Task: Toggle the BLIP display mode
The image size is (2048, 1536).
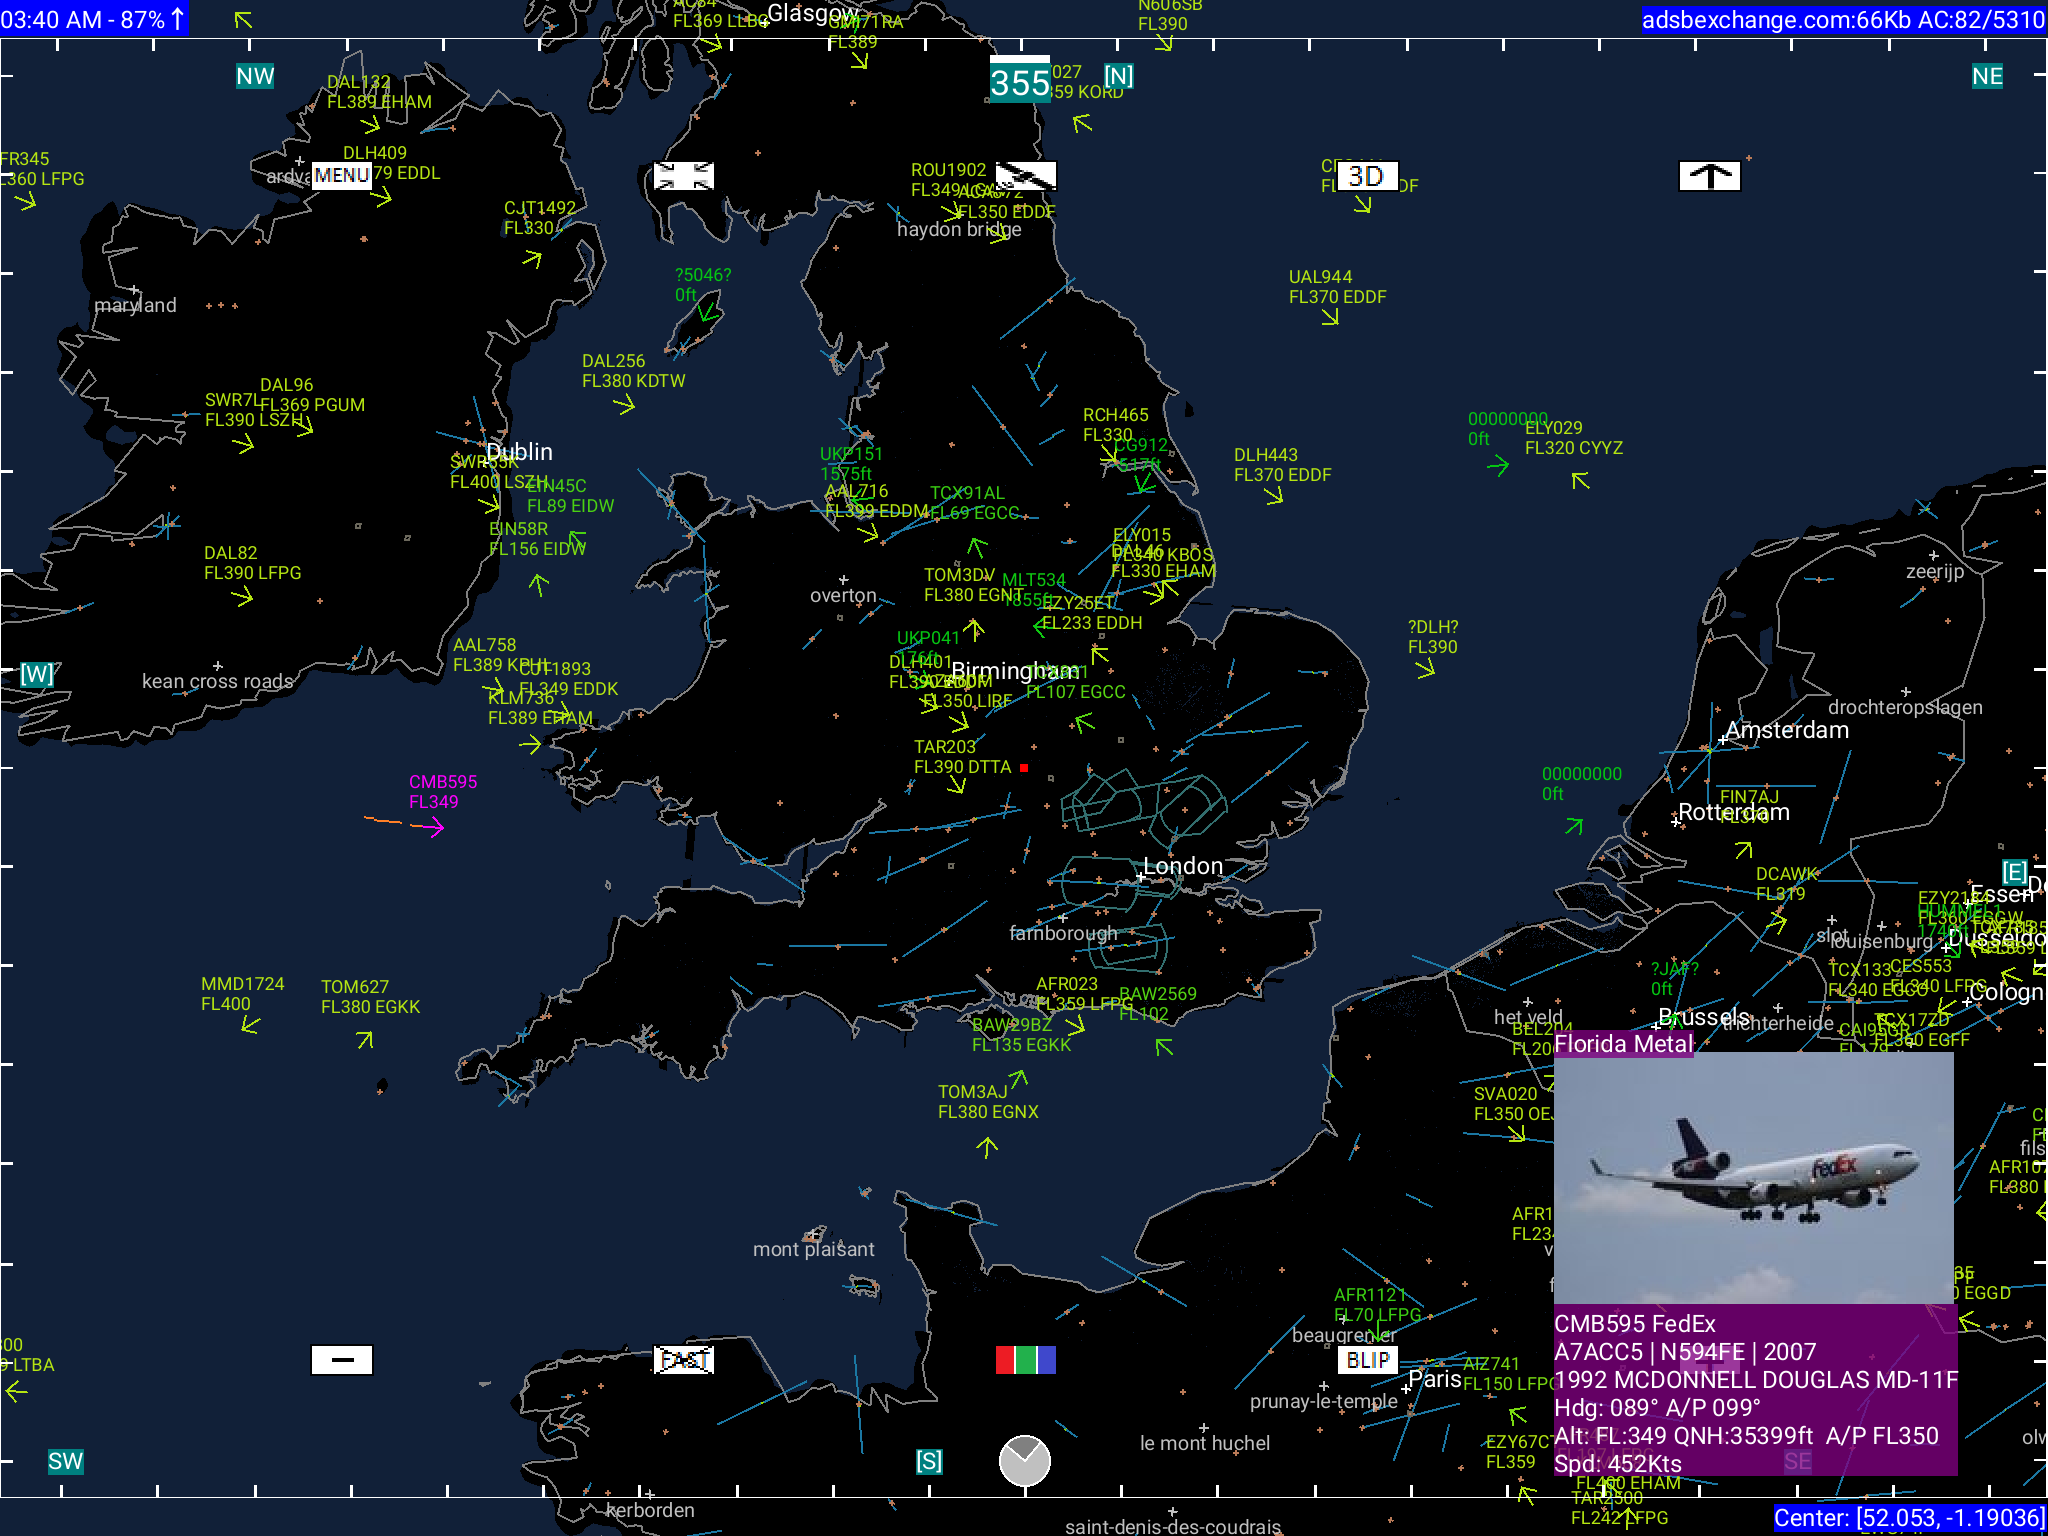Action: pyautogui.click(x=1367, y=1360)
